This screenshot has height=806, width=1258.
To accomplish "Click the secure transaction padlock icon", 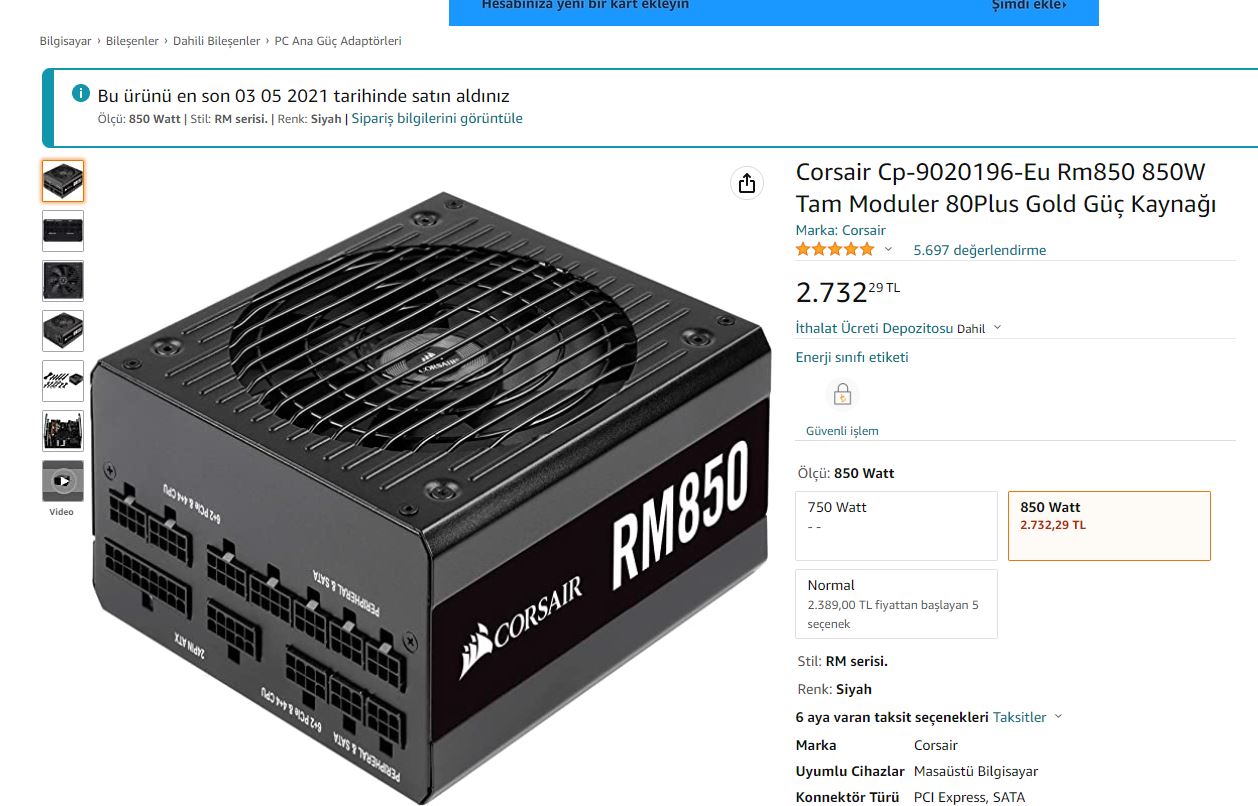I will [x=842, y=395].
